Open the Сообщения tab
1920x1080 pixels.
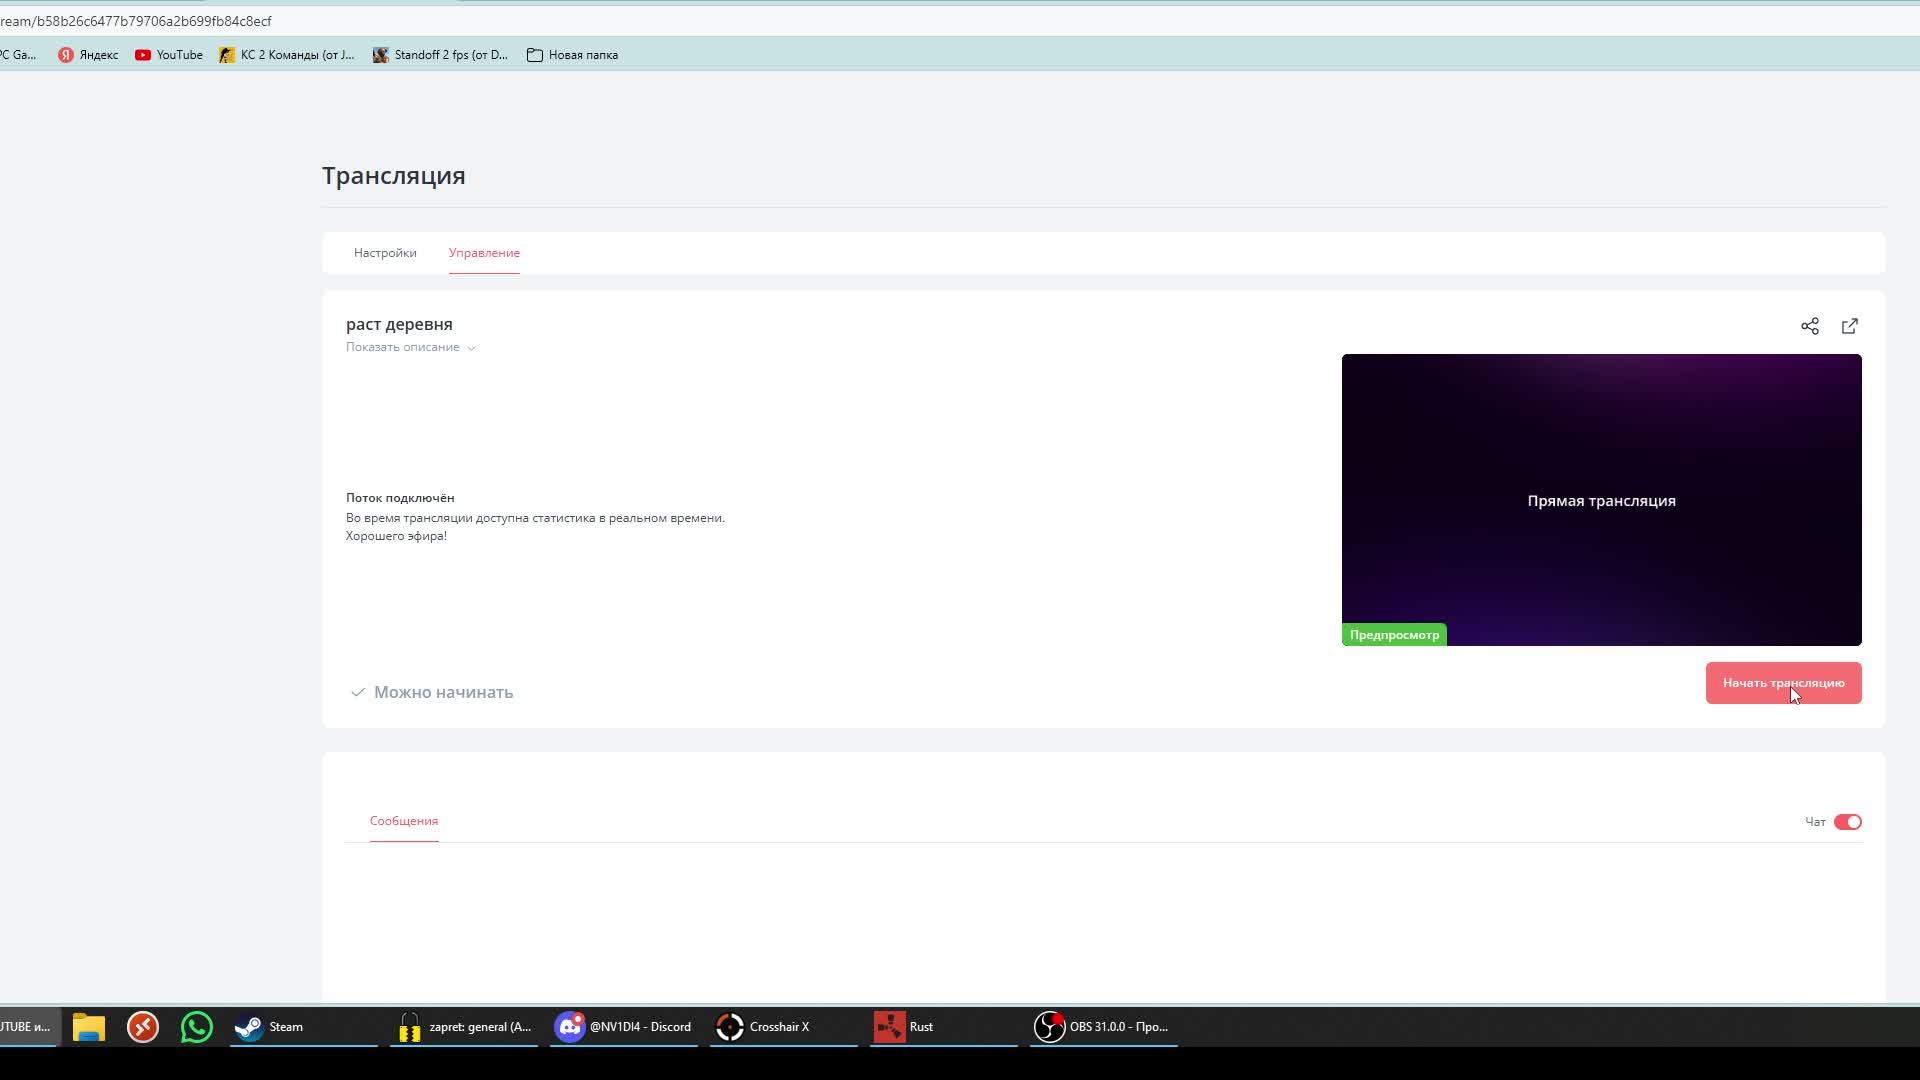pos(404,821)
